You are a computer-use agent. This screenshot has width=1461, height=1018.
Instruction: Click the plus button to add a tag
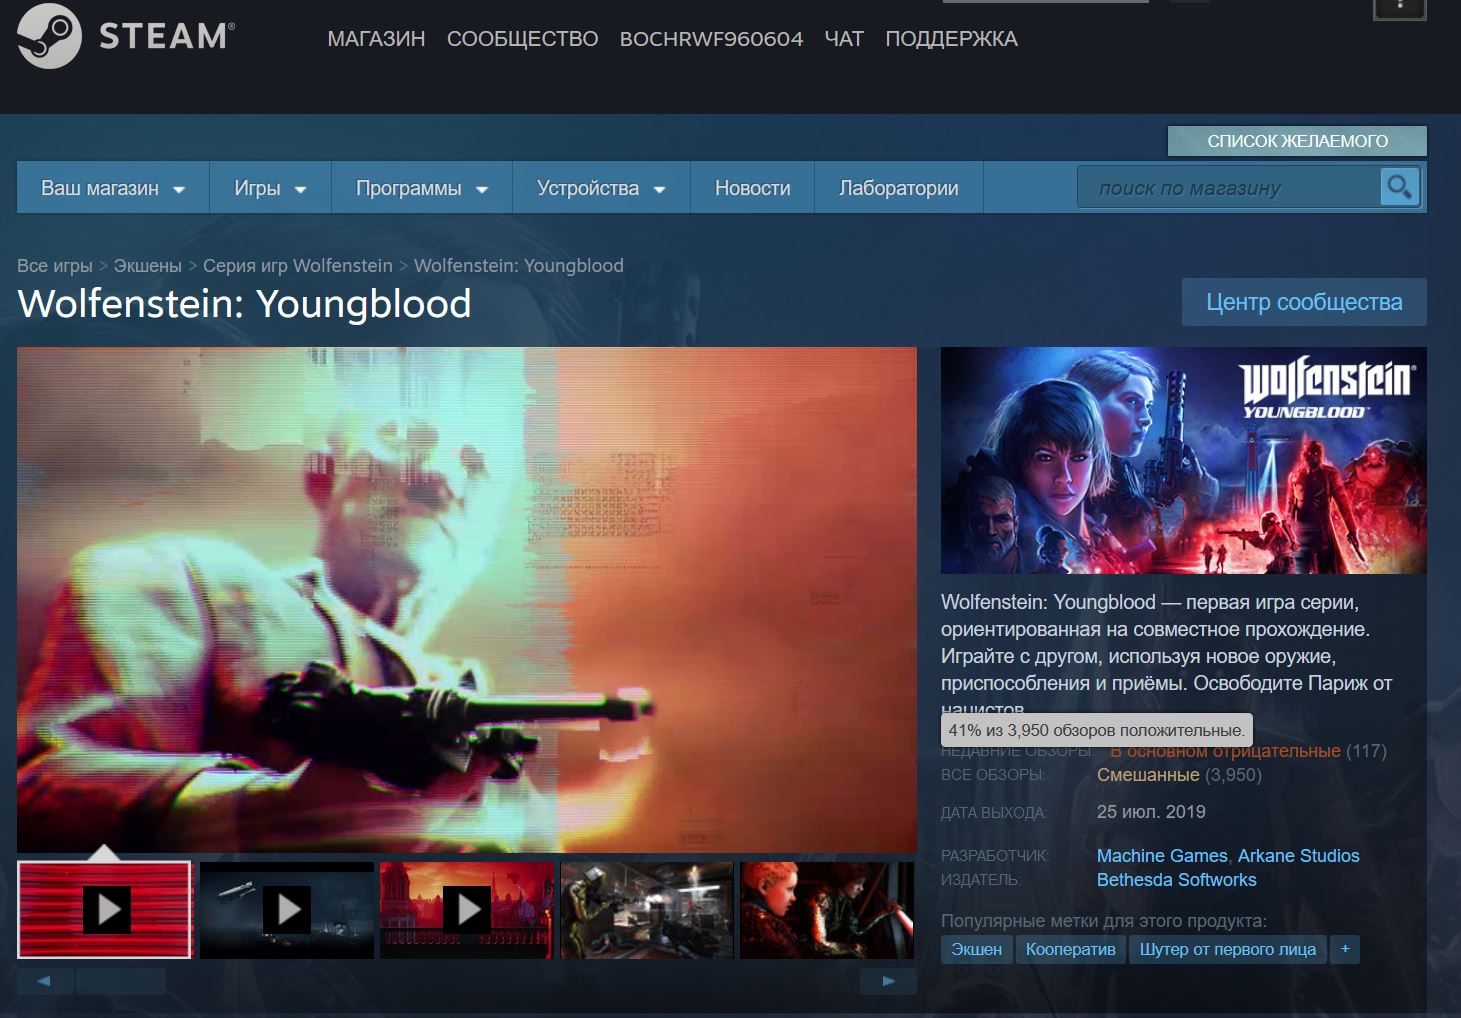pos(1345,949)
